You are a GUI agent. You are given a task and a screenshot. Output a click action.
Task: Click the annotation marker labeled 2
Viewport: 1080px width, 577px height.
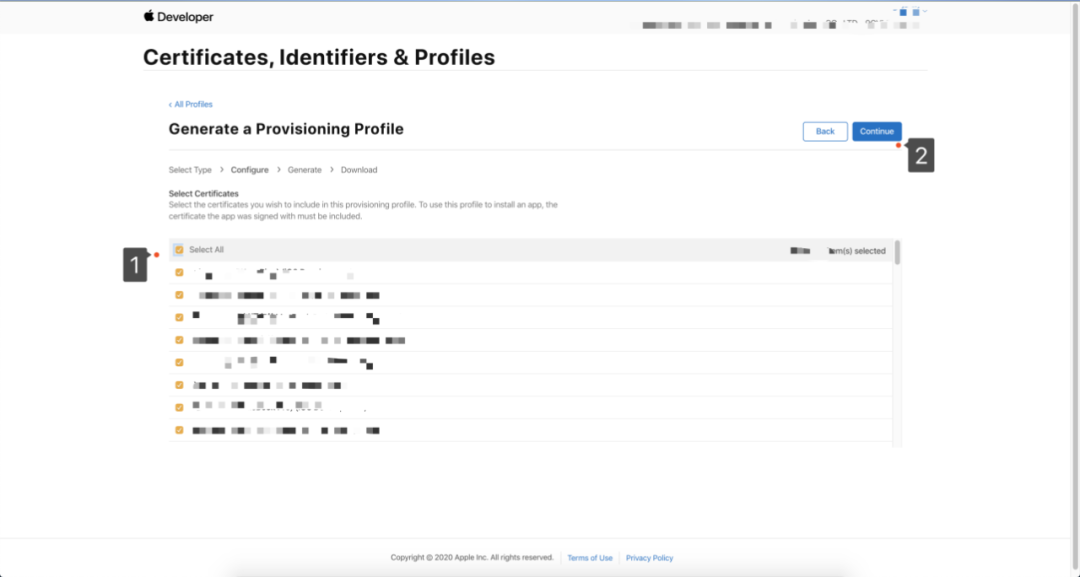pyautogui.click(x=921, y=157)
